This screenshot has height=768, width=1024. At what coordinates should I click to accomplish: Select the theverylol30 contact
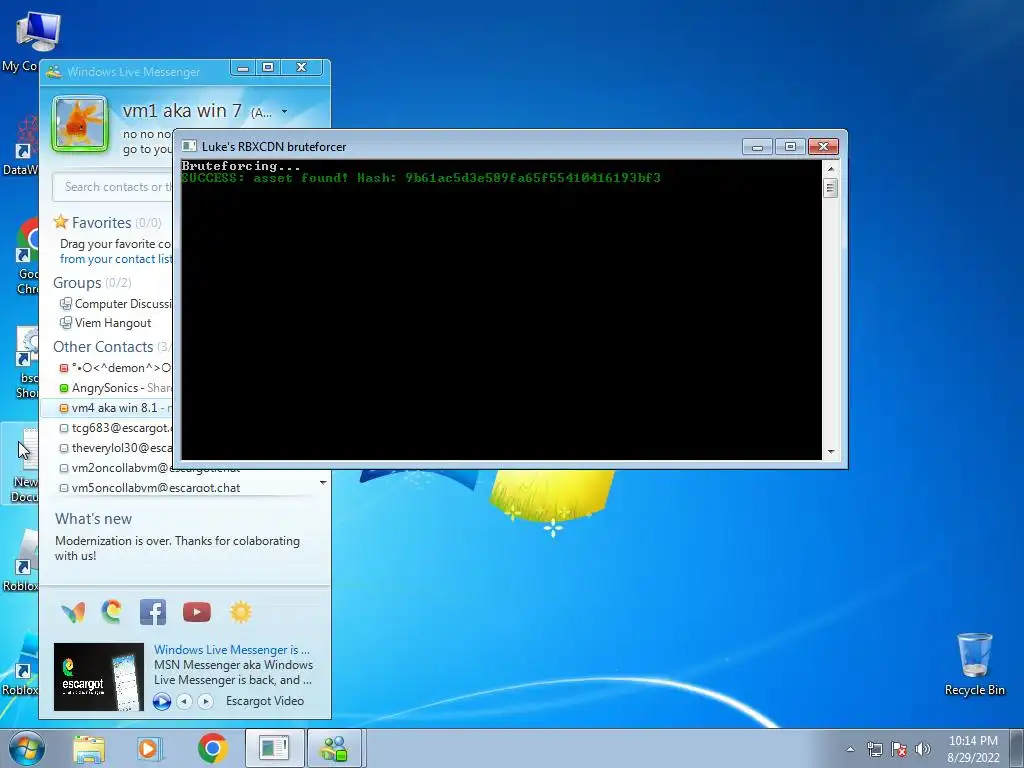(x=116, y=448)
